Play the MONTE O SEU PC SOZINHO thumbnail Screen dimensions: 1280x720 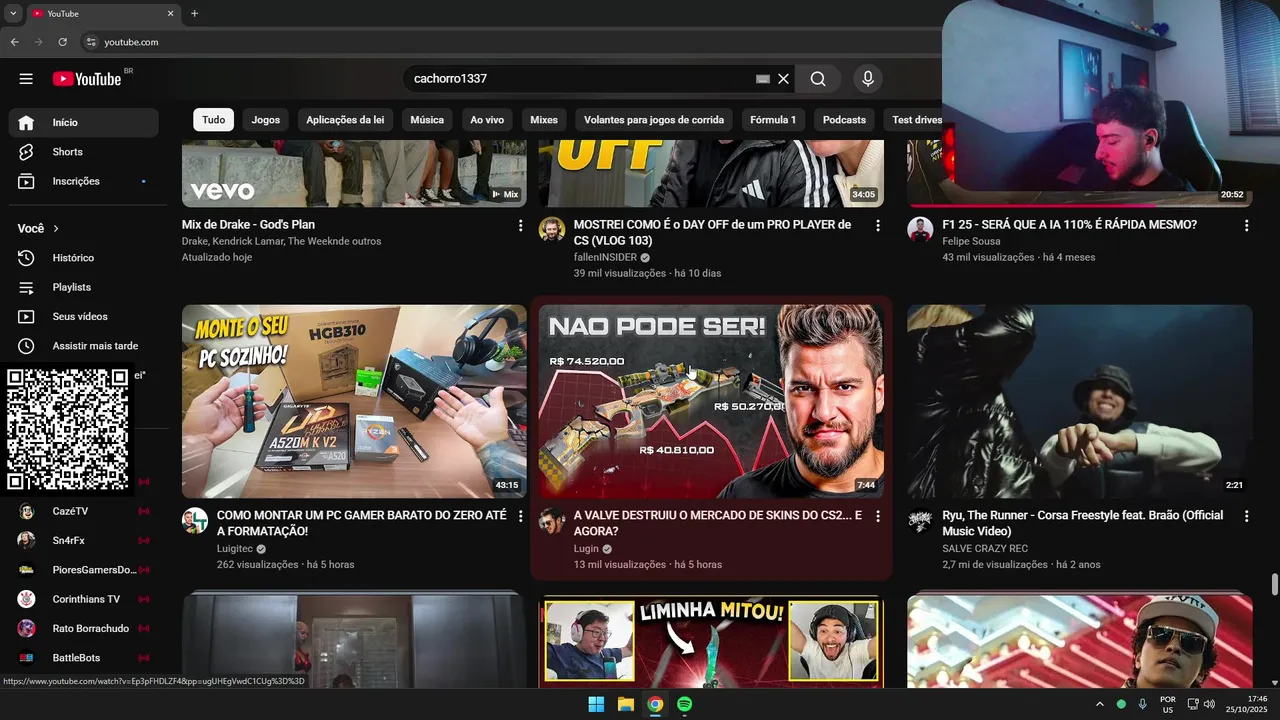pos(354,401)
